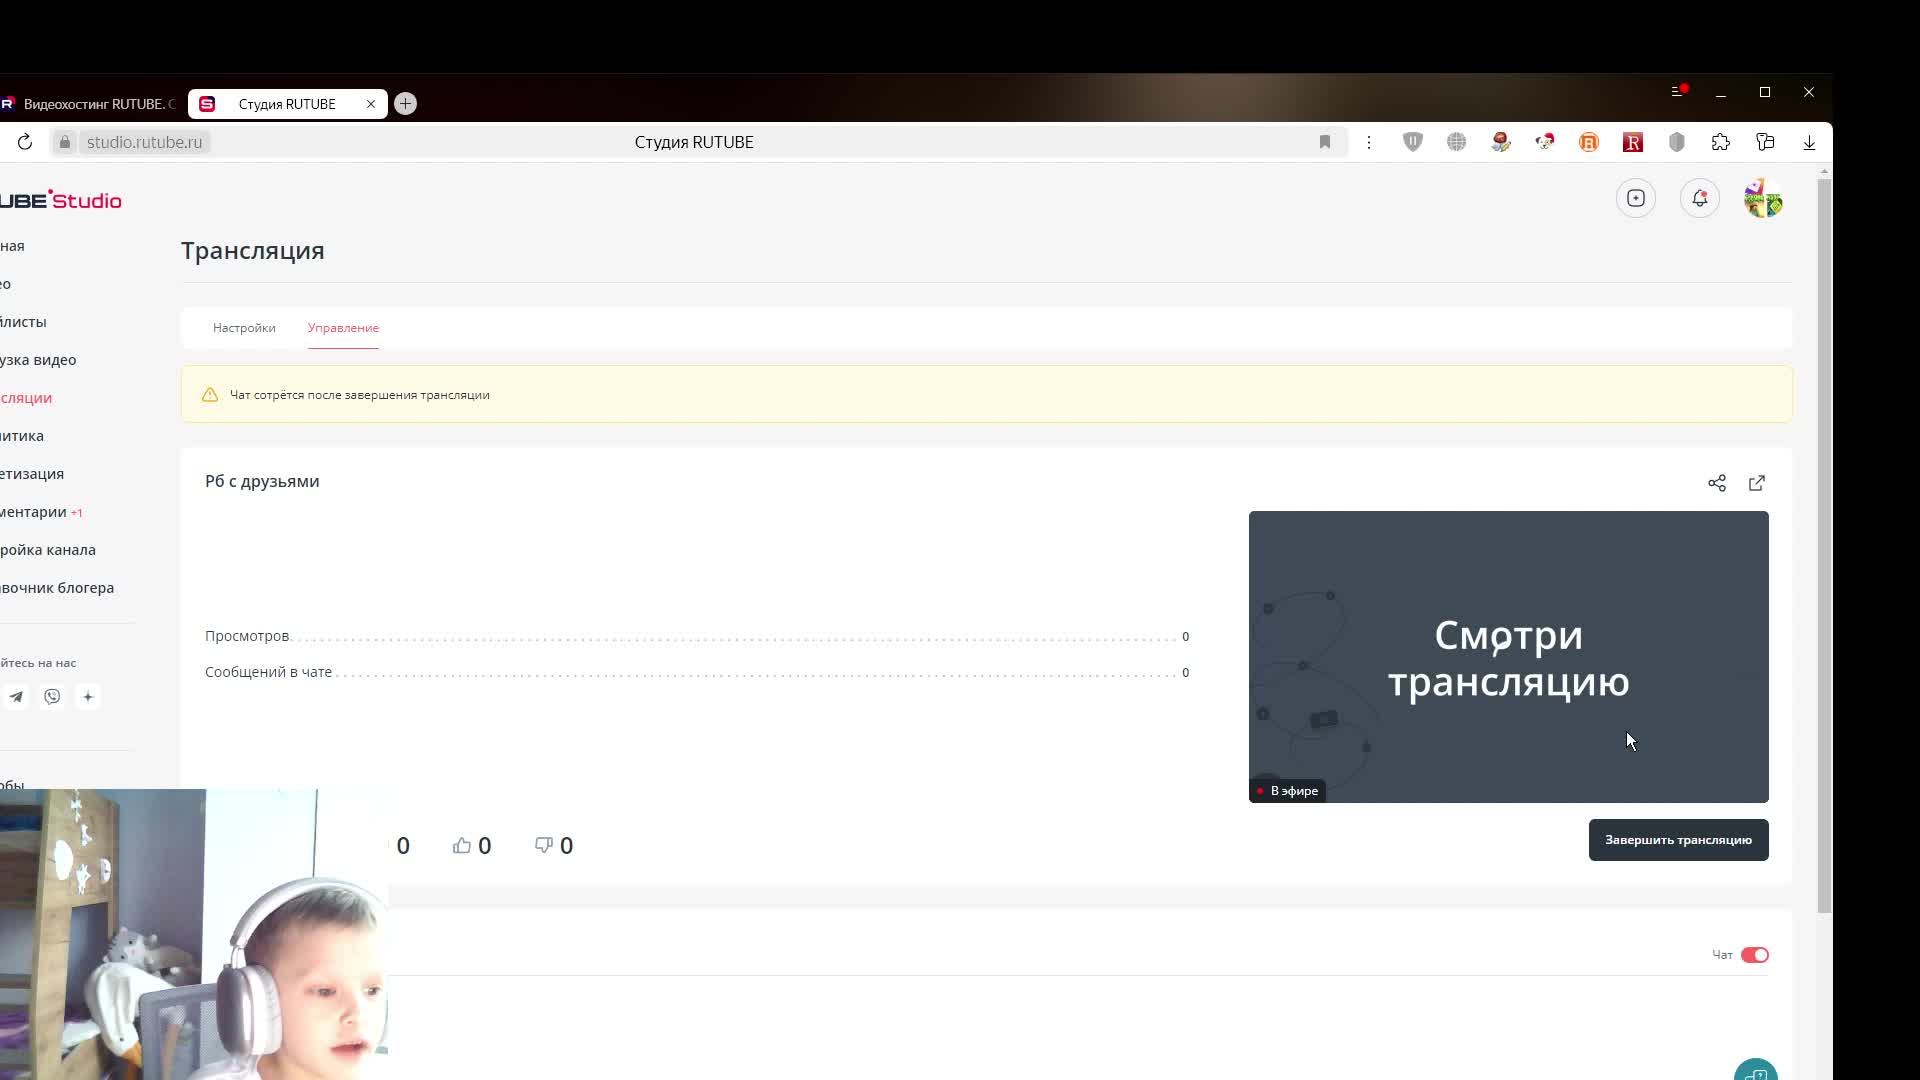1920x1080 pixels.
Task: Click the В эфире live badge
Action: pyautogui.click(x=1287, y=791)
